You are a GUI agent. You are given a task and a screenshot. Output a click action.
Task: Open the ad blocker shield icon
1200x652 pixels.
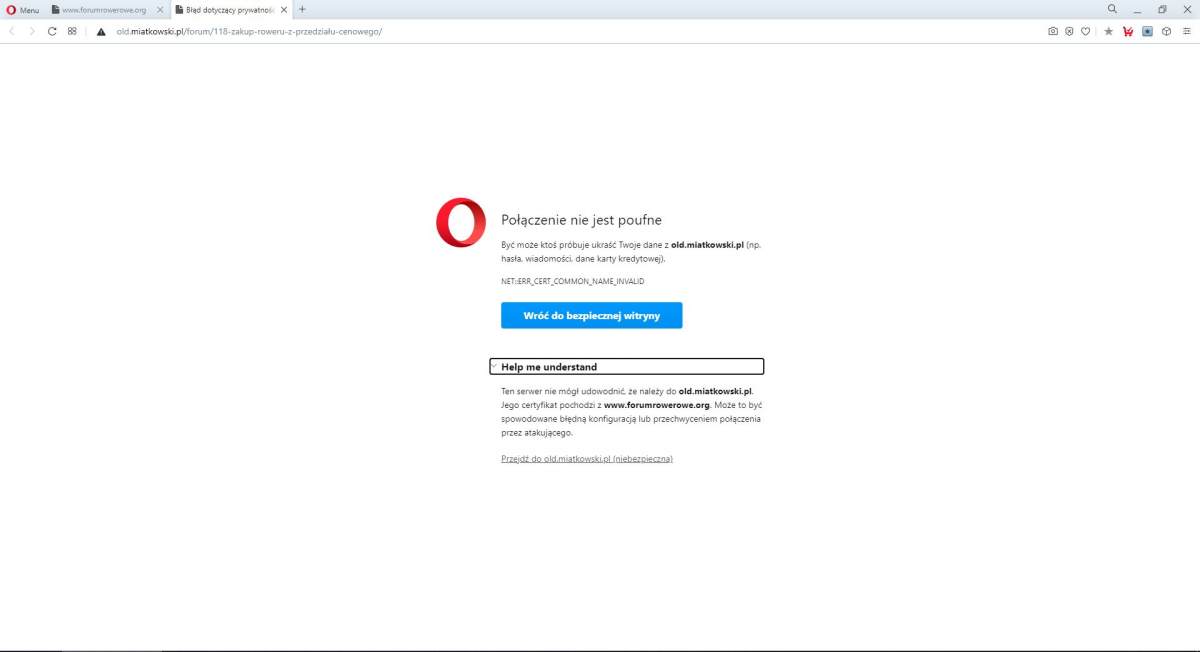point(1069,31)
